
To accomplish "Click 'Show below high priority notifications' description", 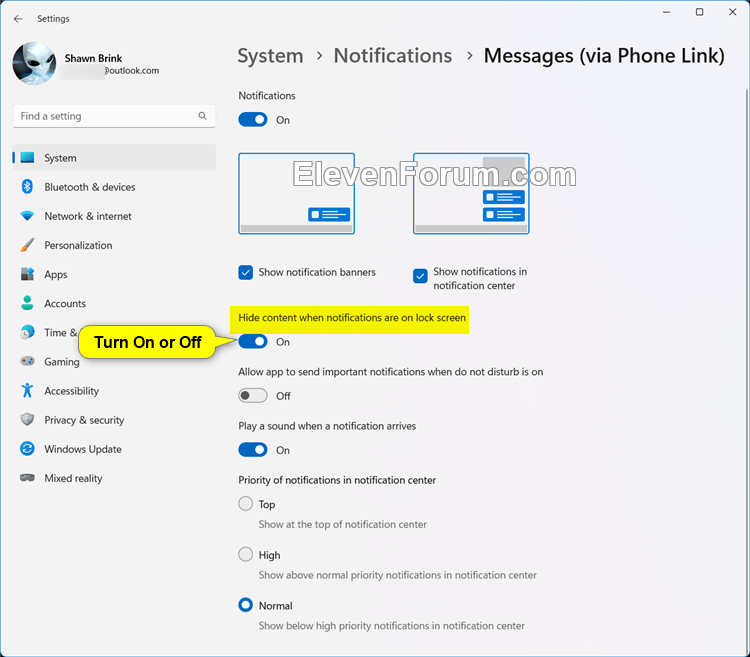I will point(391,625).
